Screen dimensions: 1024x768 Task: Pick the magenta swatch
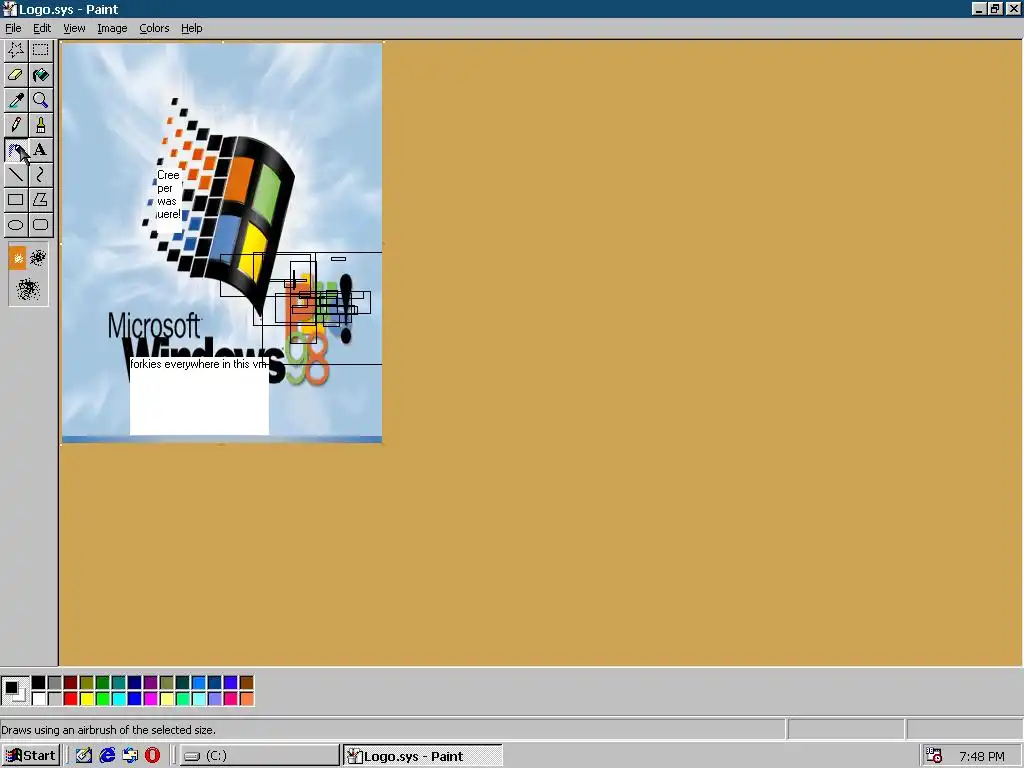[151, 699]
